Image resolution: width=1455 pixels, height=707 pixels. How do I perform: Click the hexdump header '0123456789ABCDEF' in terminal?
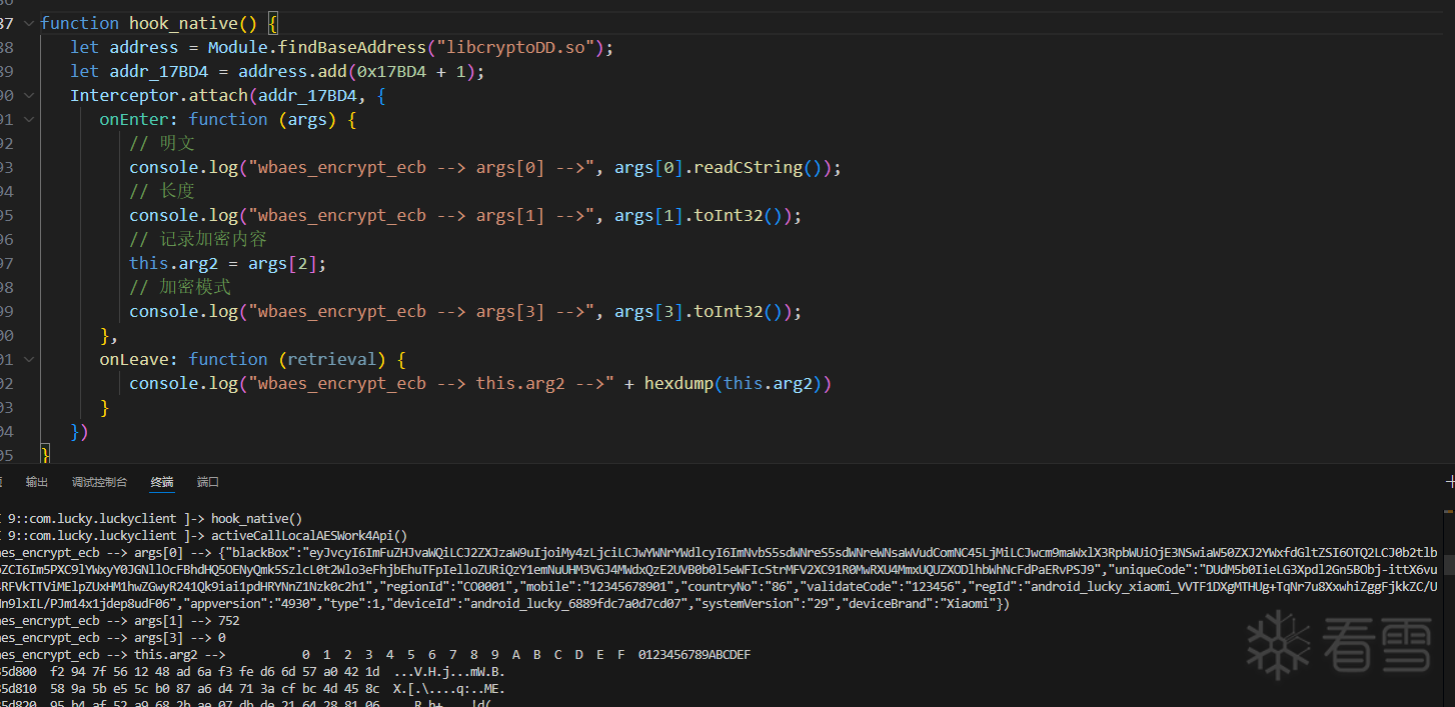point(694,654)
